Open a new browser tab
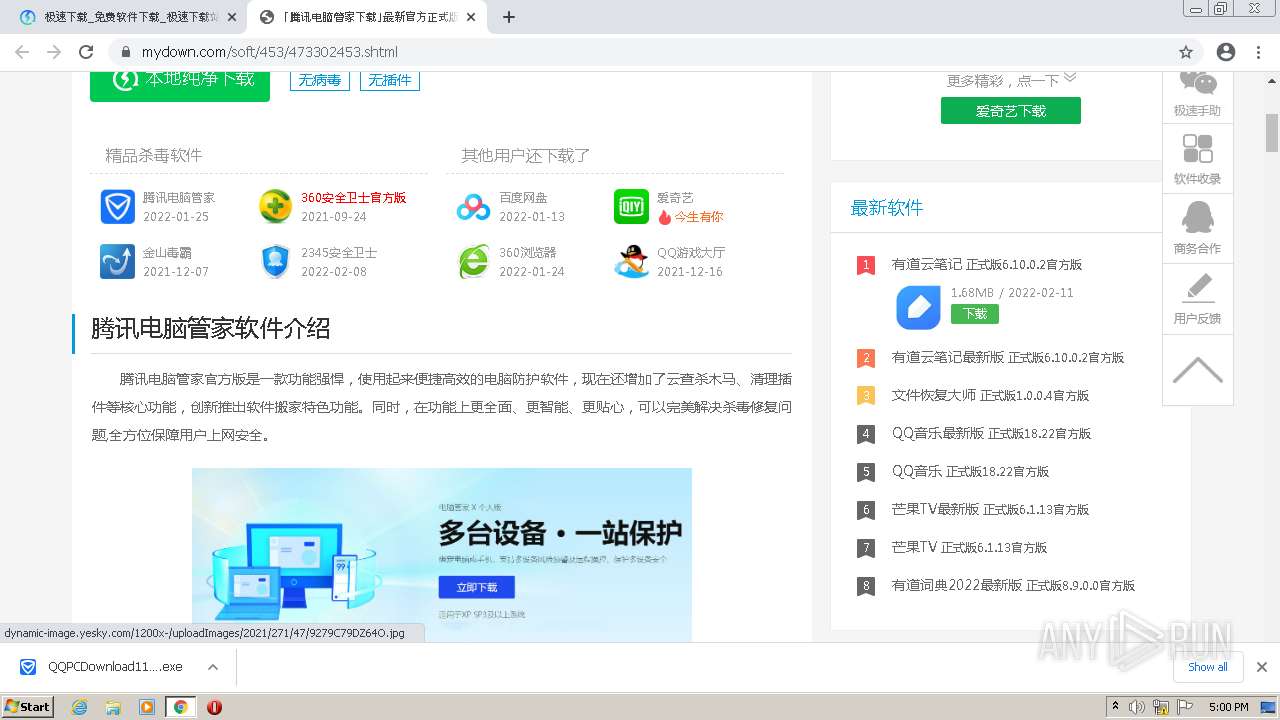The width and height of the screenshot is (1280, 720). [x=509, y=17]
